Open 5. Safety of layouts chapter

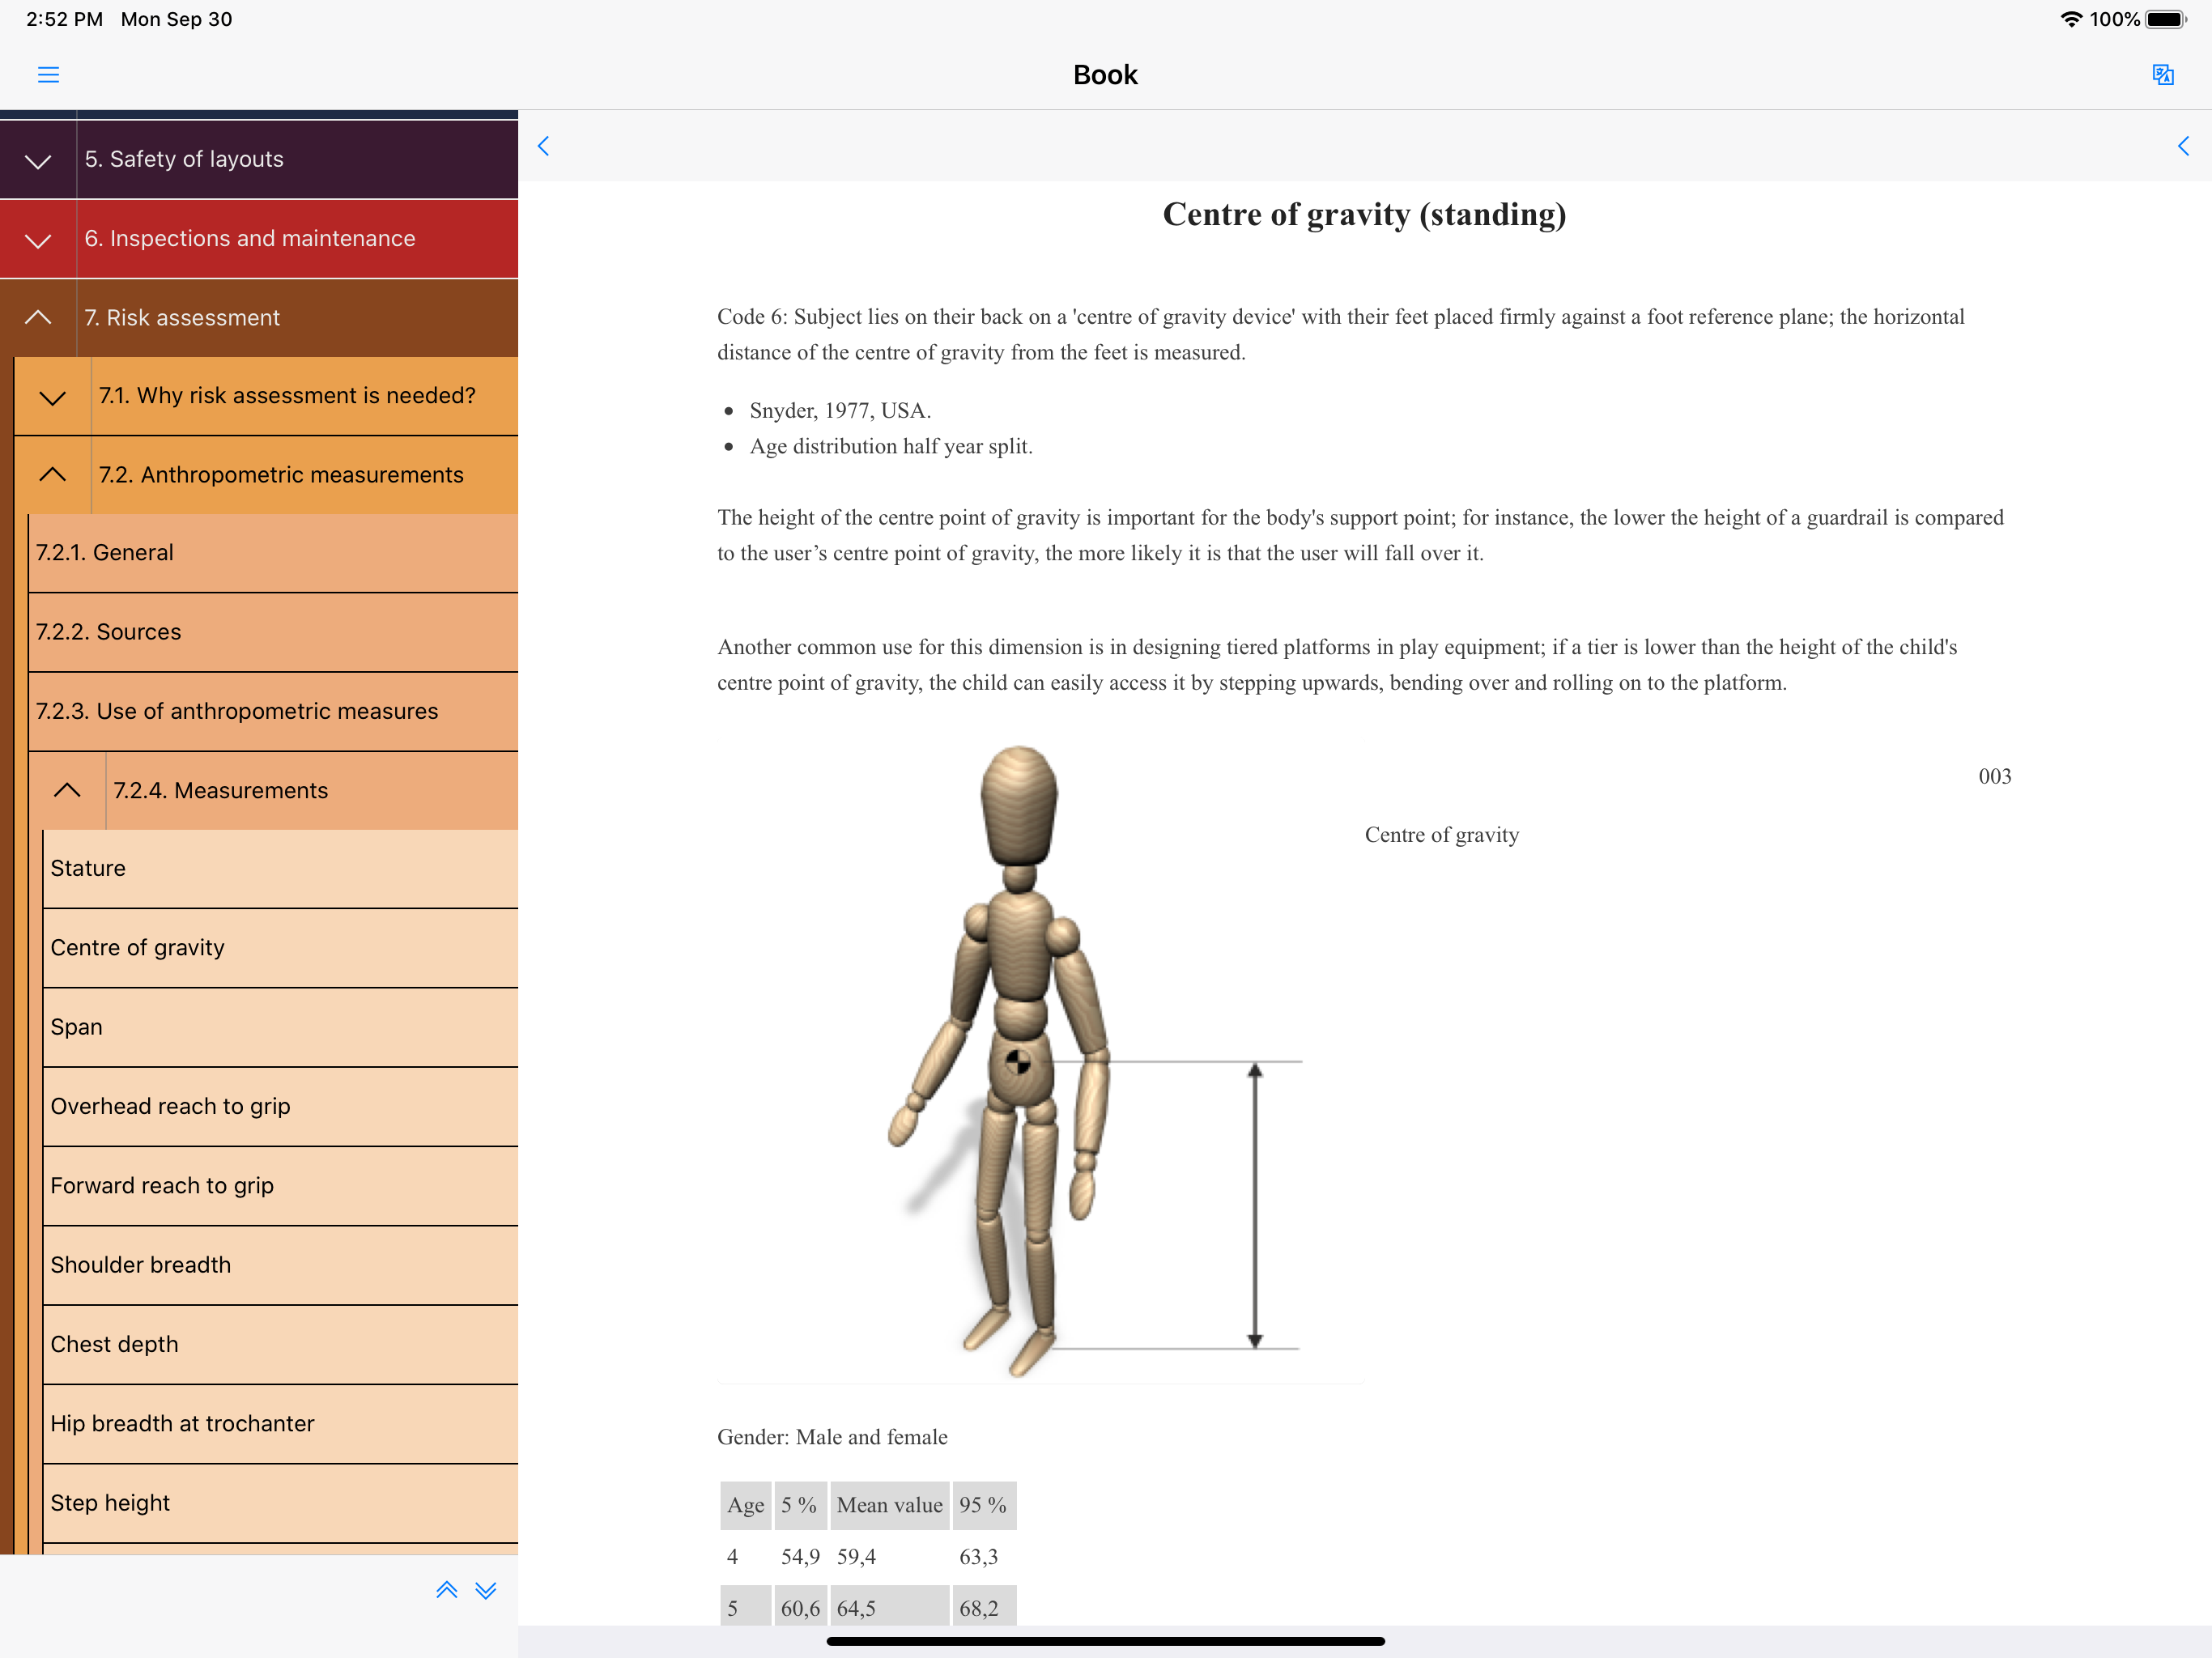[298, 159]
